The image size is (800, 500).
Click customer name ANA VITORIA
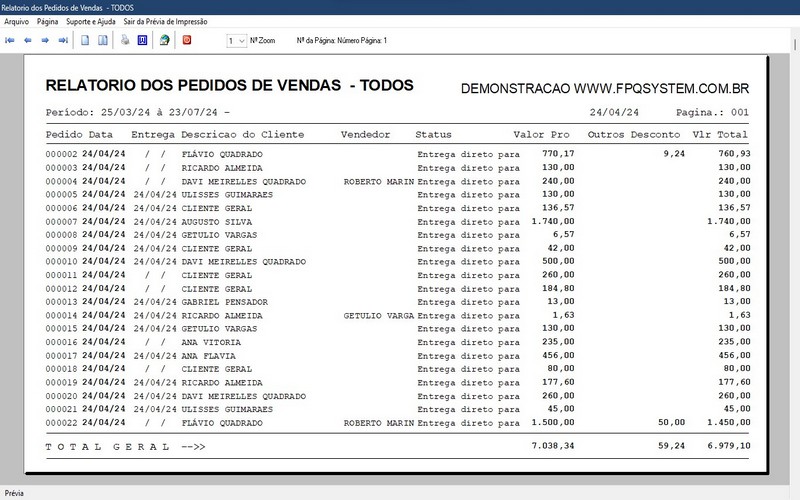coord(211,342)
